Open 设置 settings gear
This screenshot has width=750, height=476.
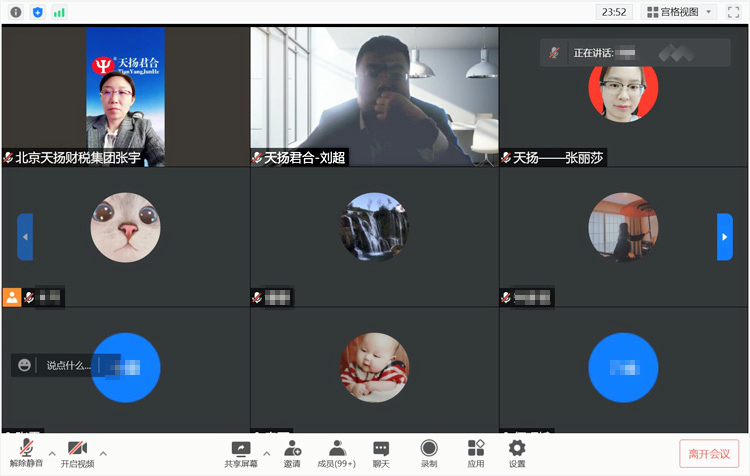517,453
